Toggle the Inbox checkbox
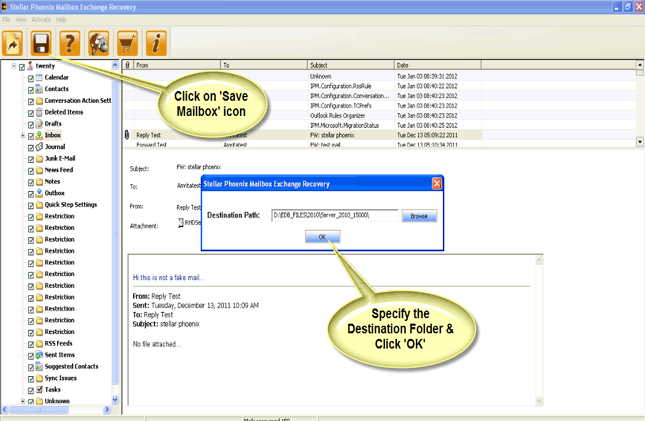 point(31,135)
